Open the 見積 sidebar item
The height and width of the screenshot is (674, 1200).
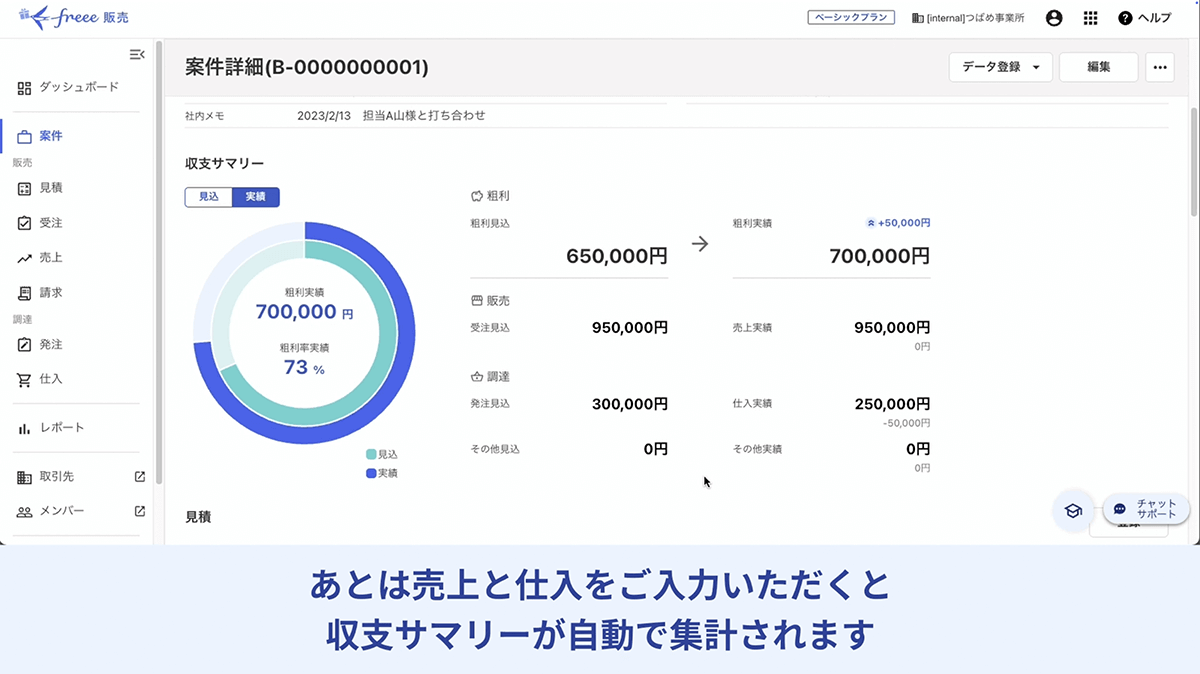point(51,188)
